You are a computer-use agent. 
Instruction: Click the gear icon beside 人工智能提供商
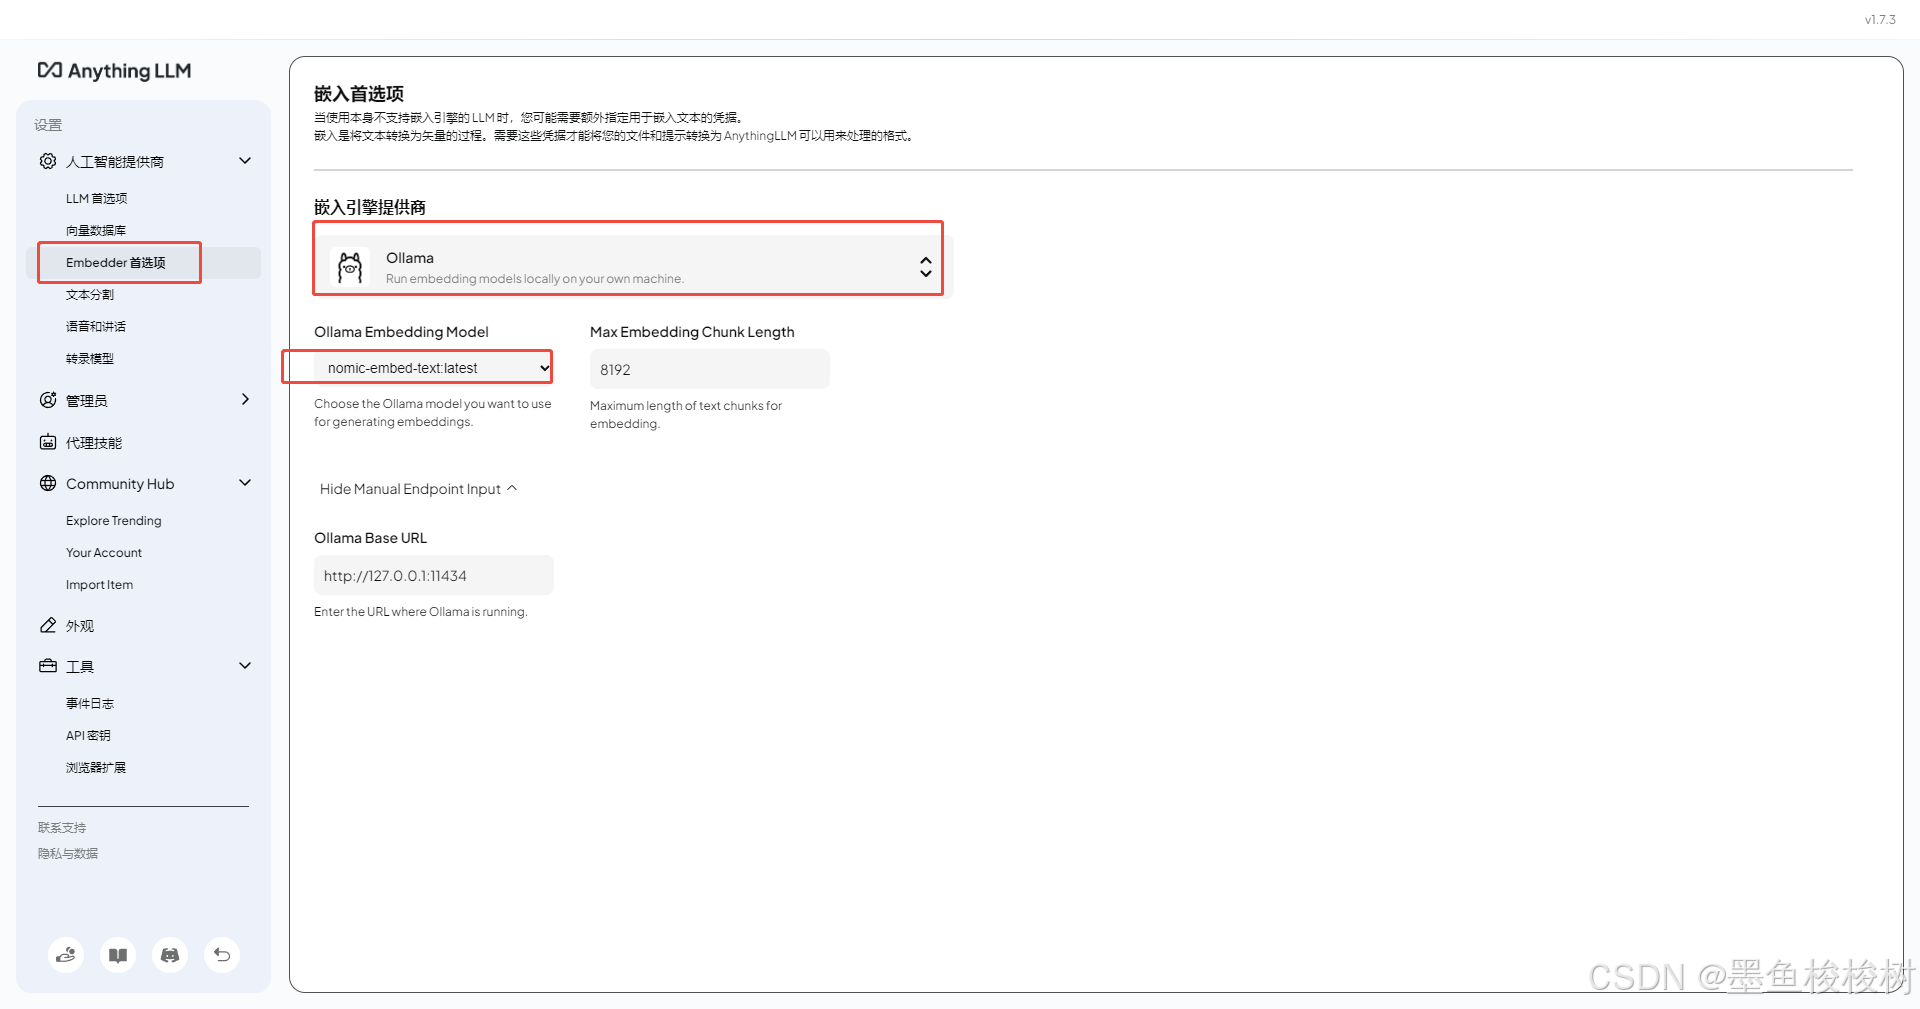(48, 161)
